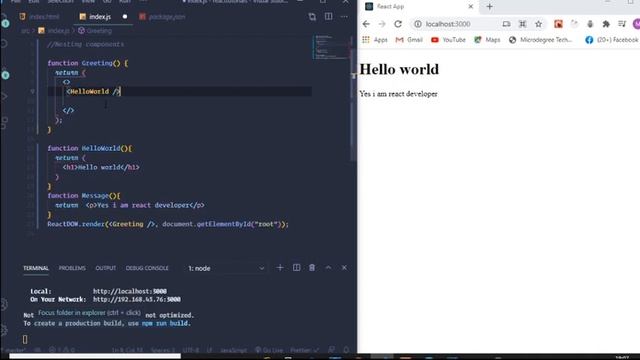Click the microphone extension icon in Chrome
This screenshot has height=360, width=640.
point(590,24)
